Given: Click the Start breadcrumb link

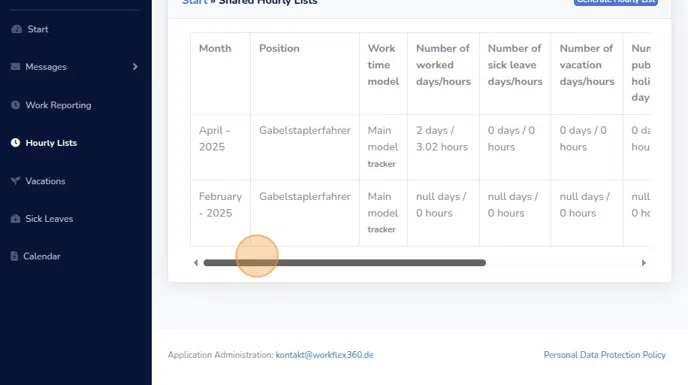Looking at the screenshot, I should [x=194, y=2].
